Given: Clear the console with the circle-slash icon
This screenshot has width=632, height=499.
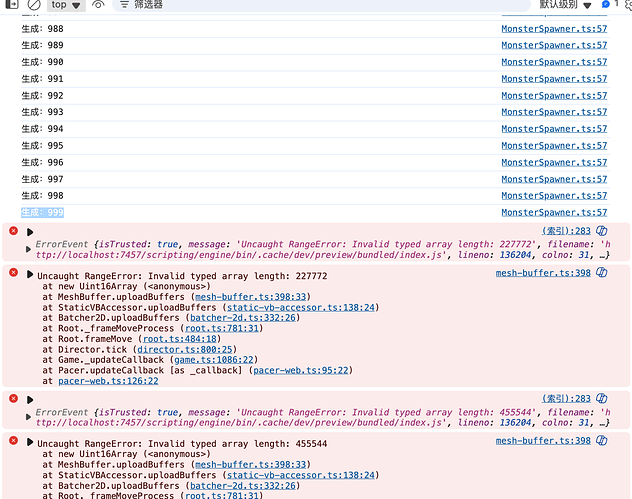Looking at the screenshot, I should click(x=34, y=4).
